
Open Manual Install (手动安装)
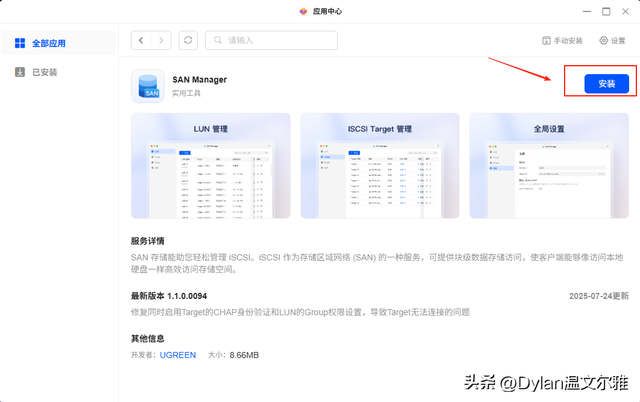click(562, 40)
